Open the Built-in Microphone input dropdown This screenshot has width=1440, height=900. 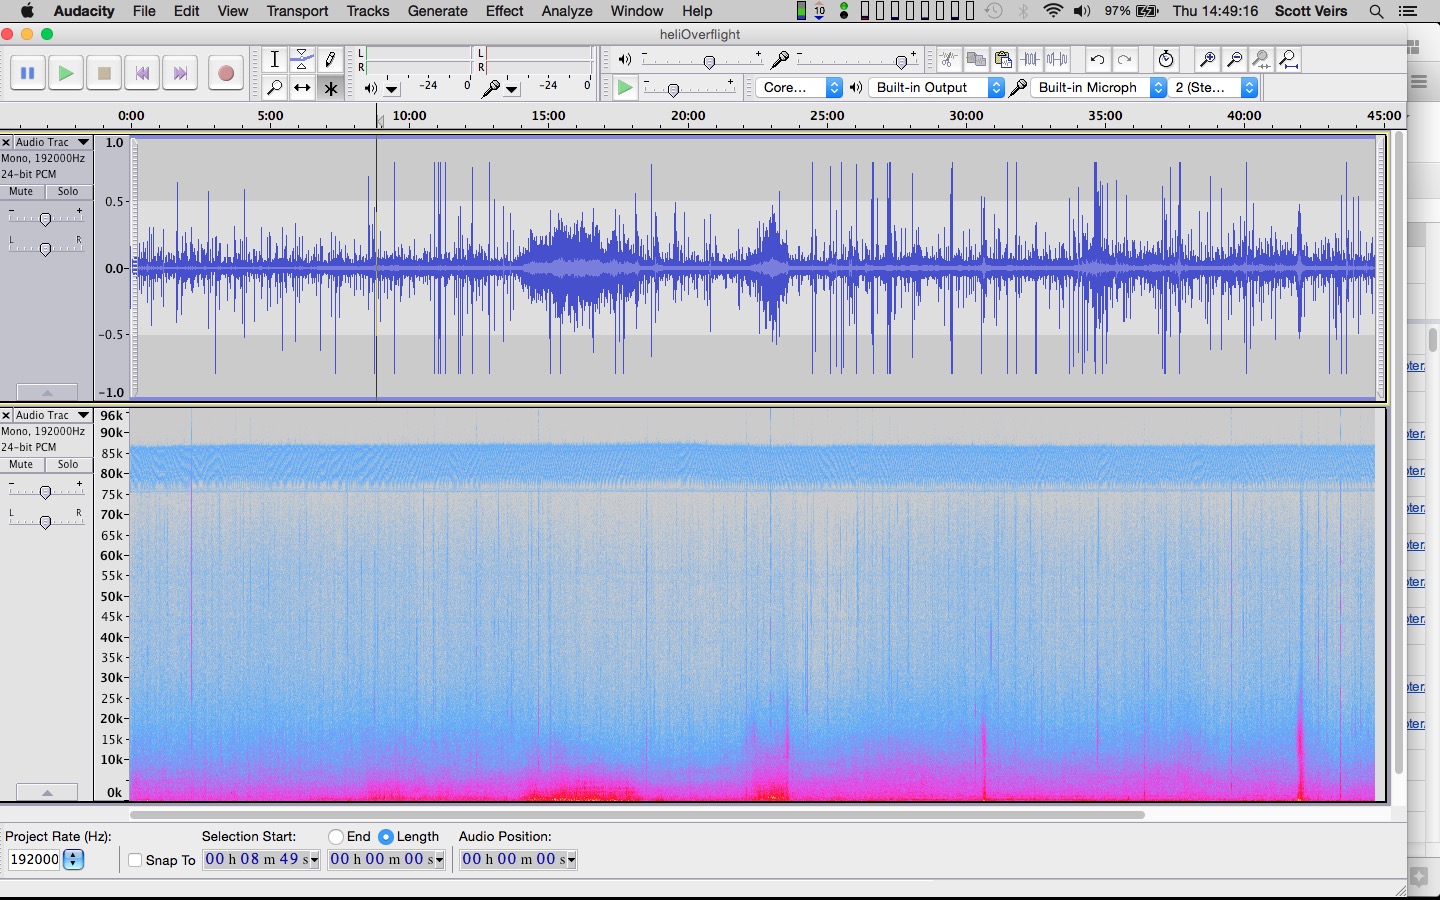click(1098, 88)
